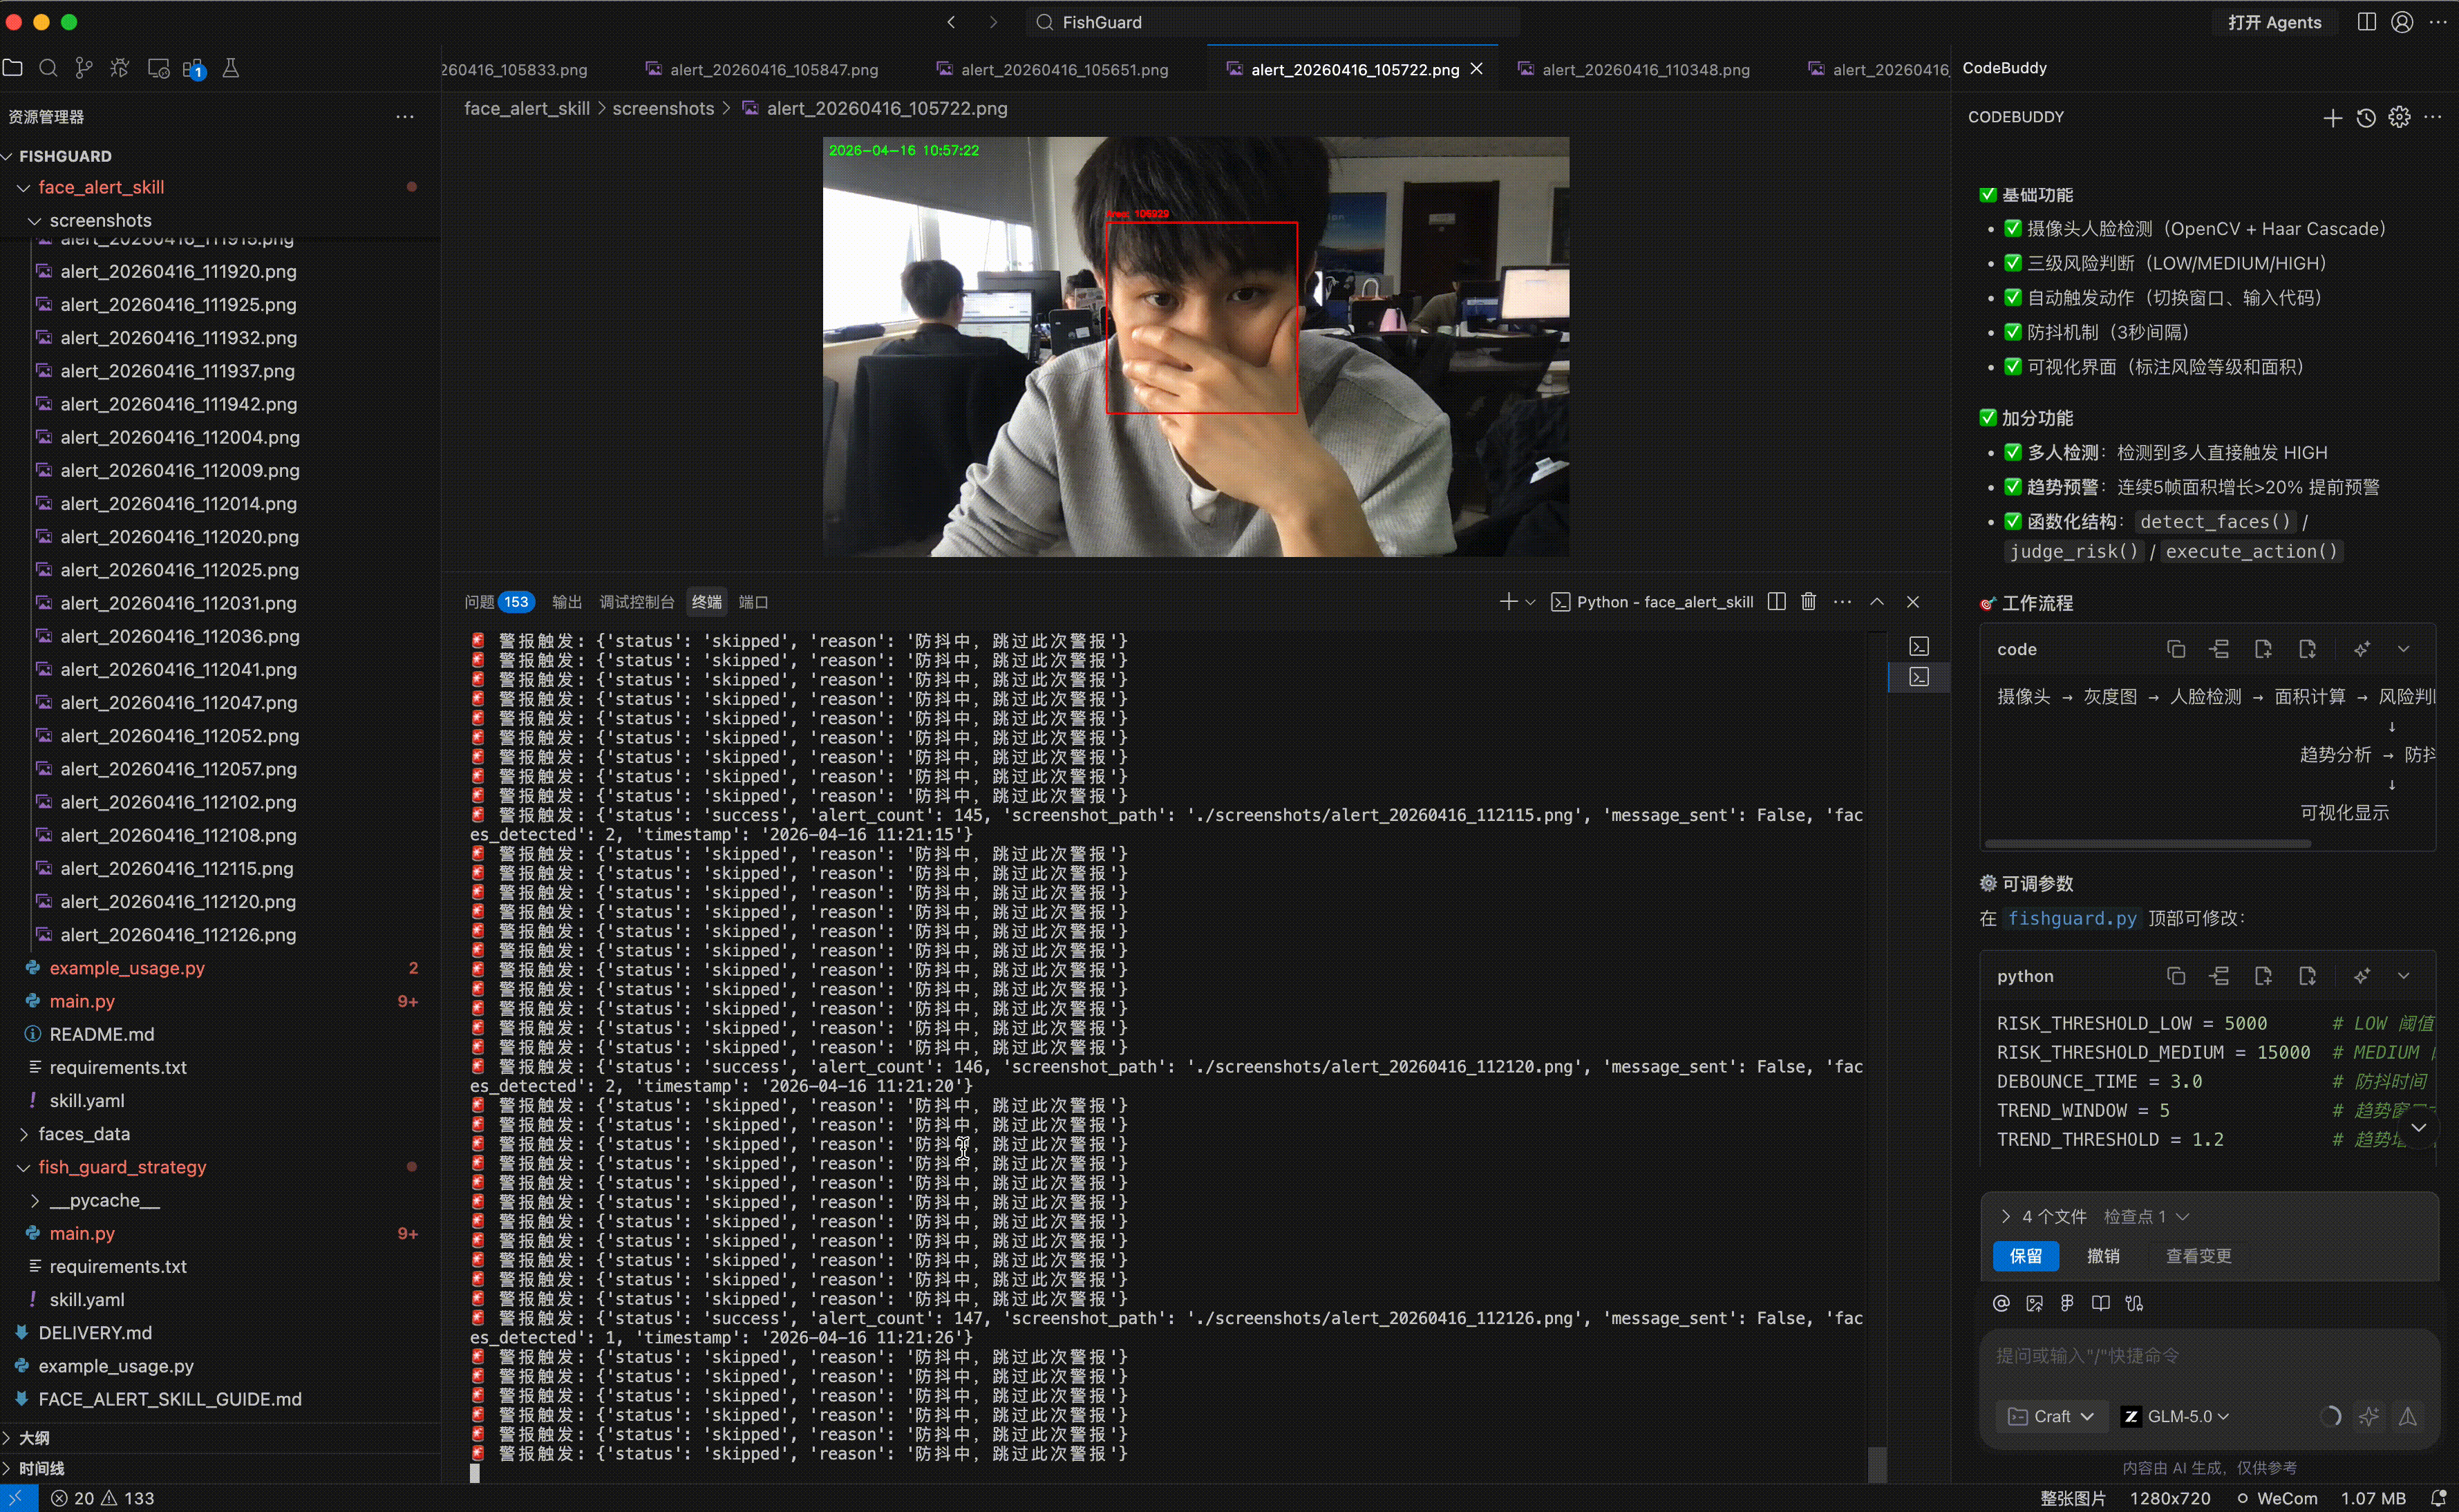Toggle the editor layout panel icon in title bar

(x=2366, y=22)
